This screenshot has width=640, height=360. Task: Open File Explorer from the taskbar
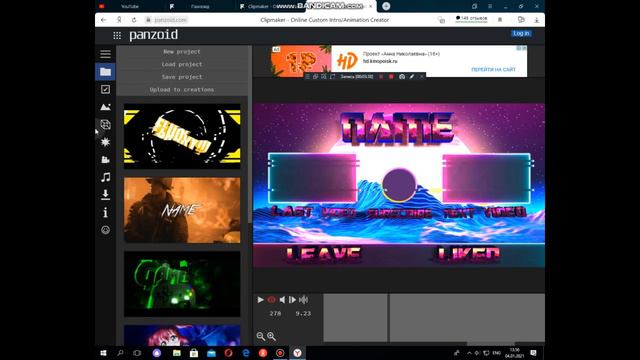[x=176, y=353]
